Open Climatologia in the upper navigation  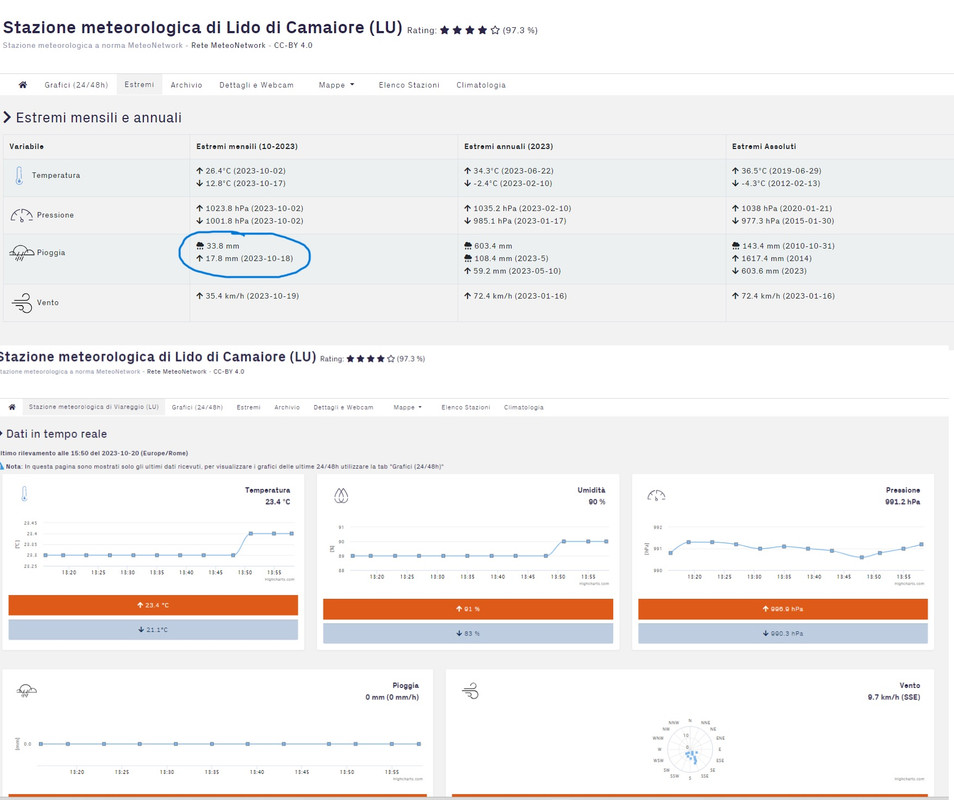coord(481,85)
